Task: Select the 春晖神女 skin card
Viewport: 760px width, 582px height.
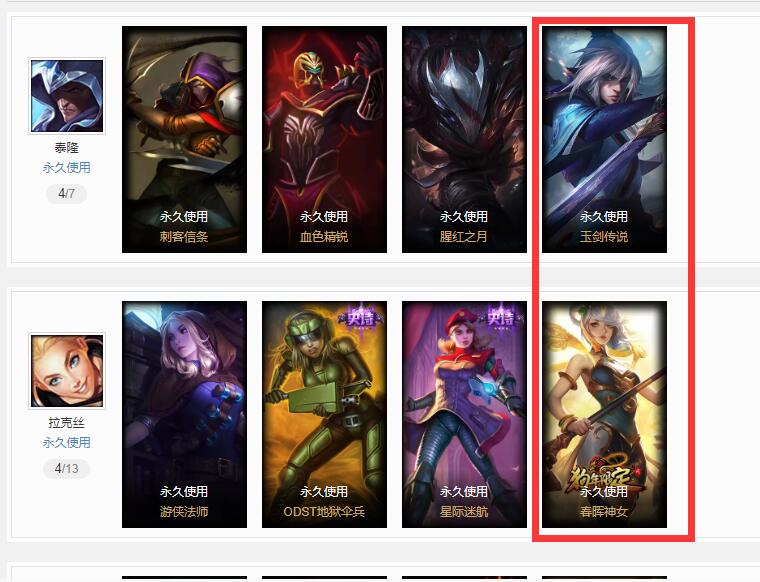Action: pos(604,414)
